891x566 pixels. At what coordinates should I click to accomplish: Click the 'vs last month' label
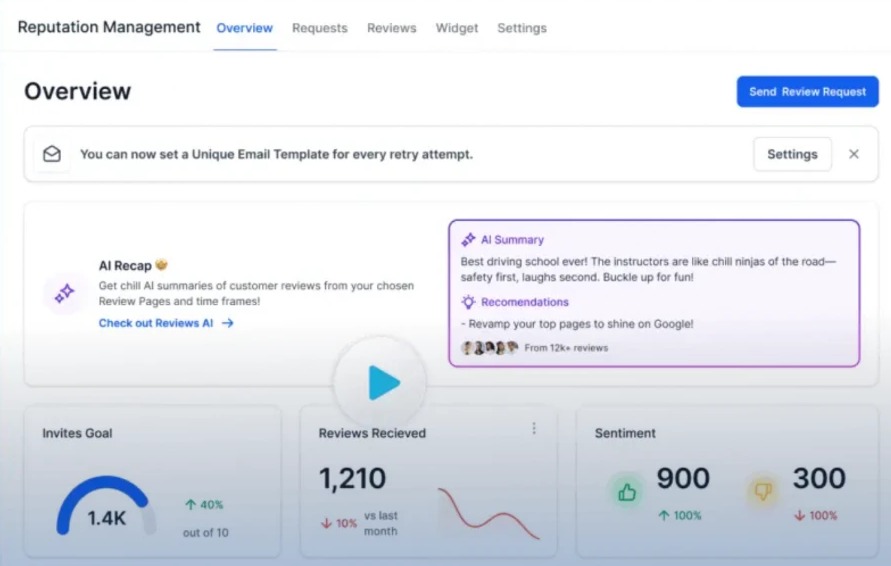point(381,523)
